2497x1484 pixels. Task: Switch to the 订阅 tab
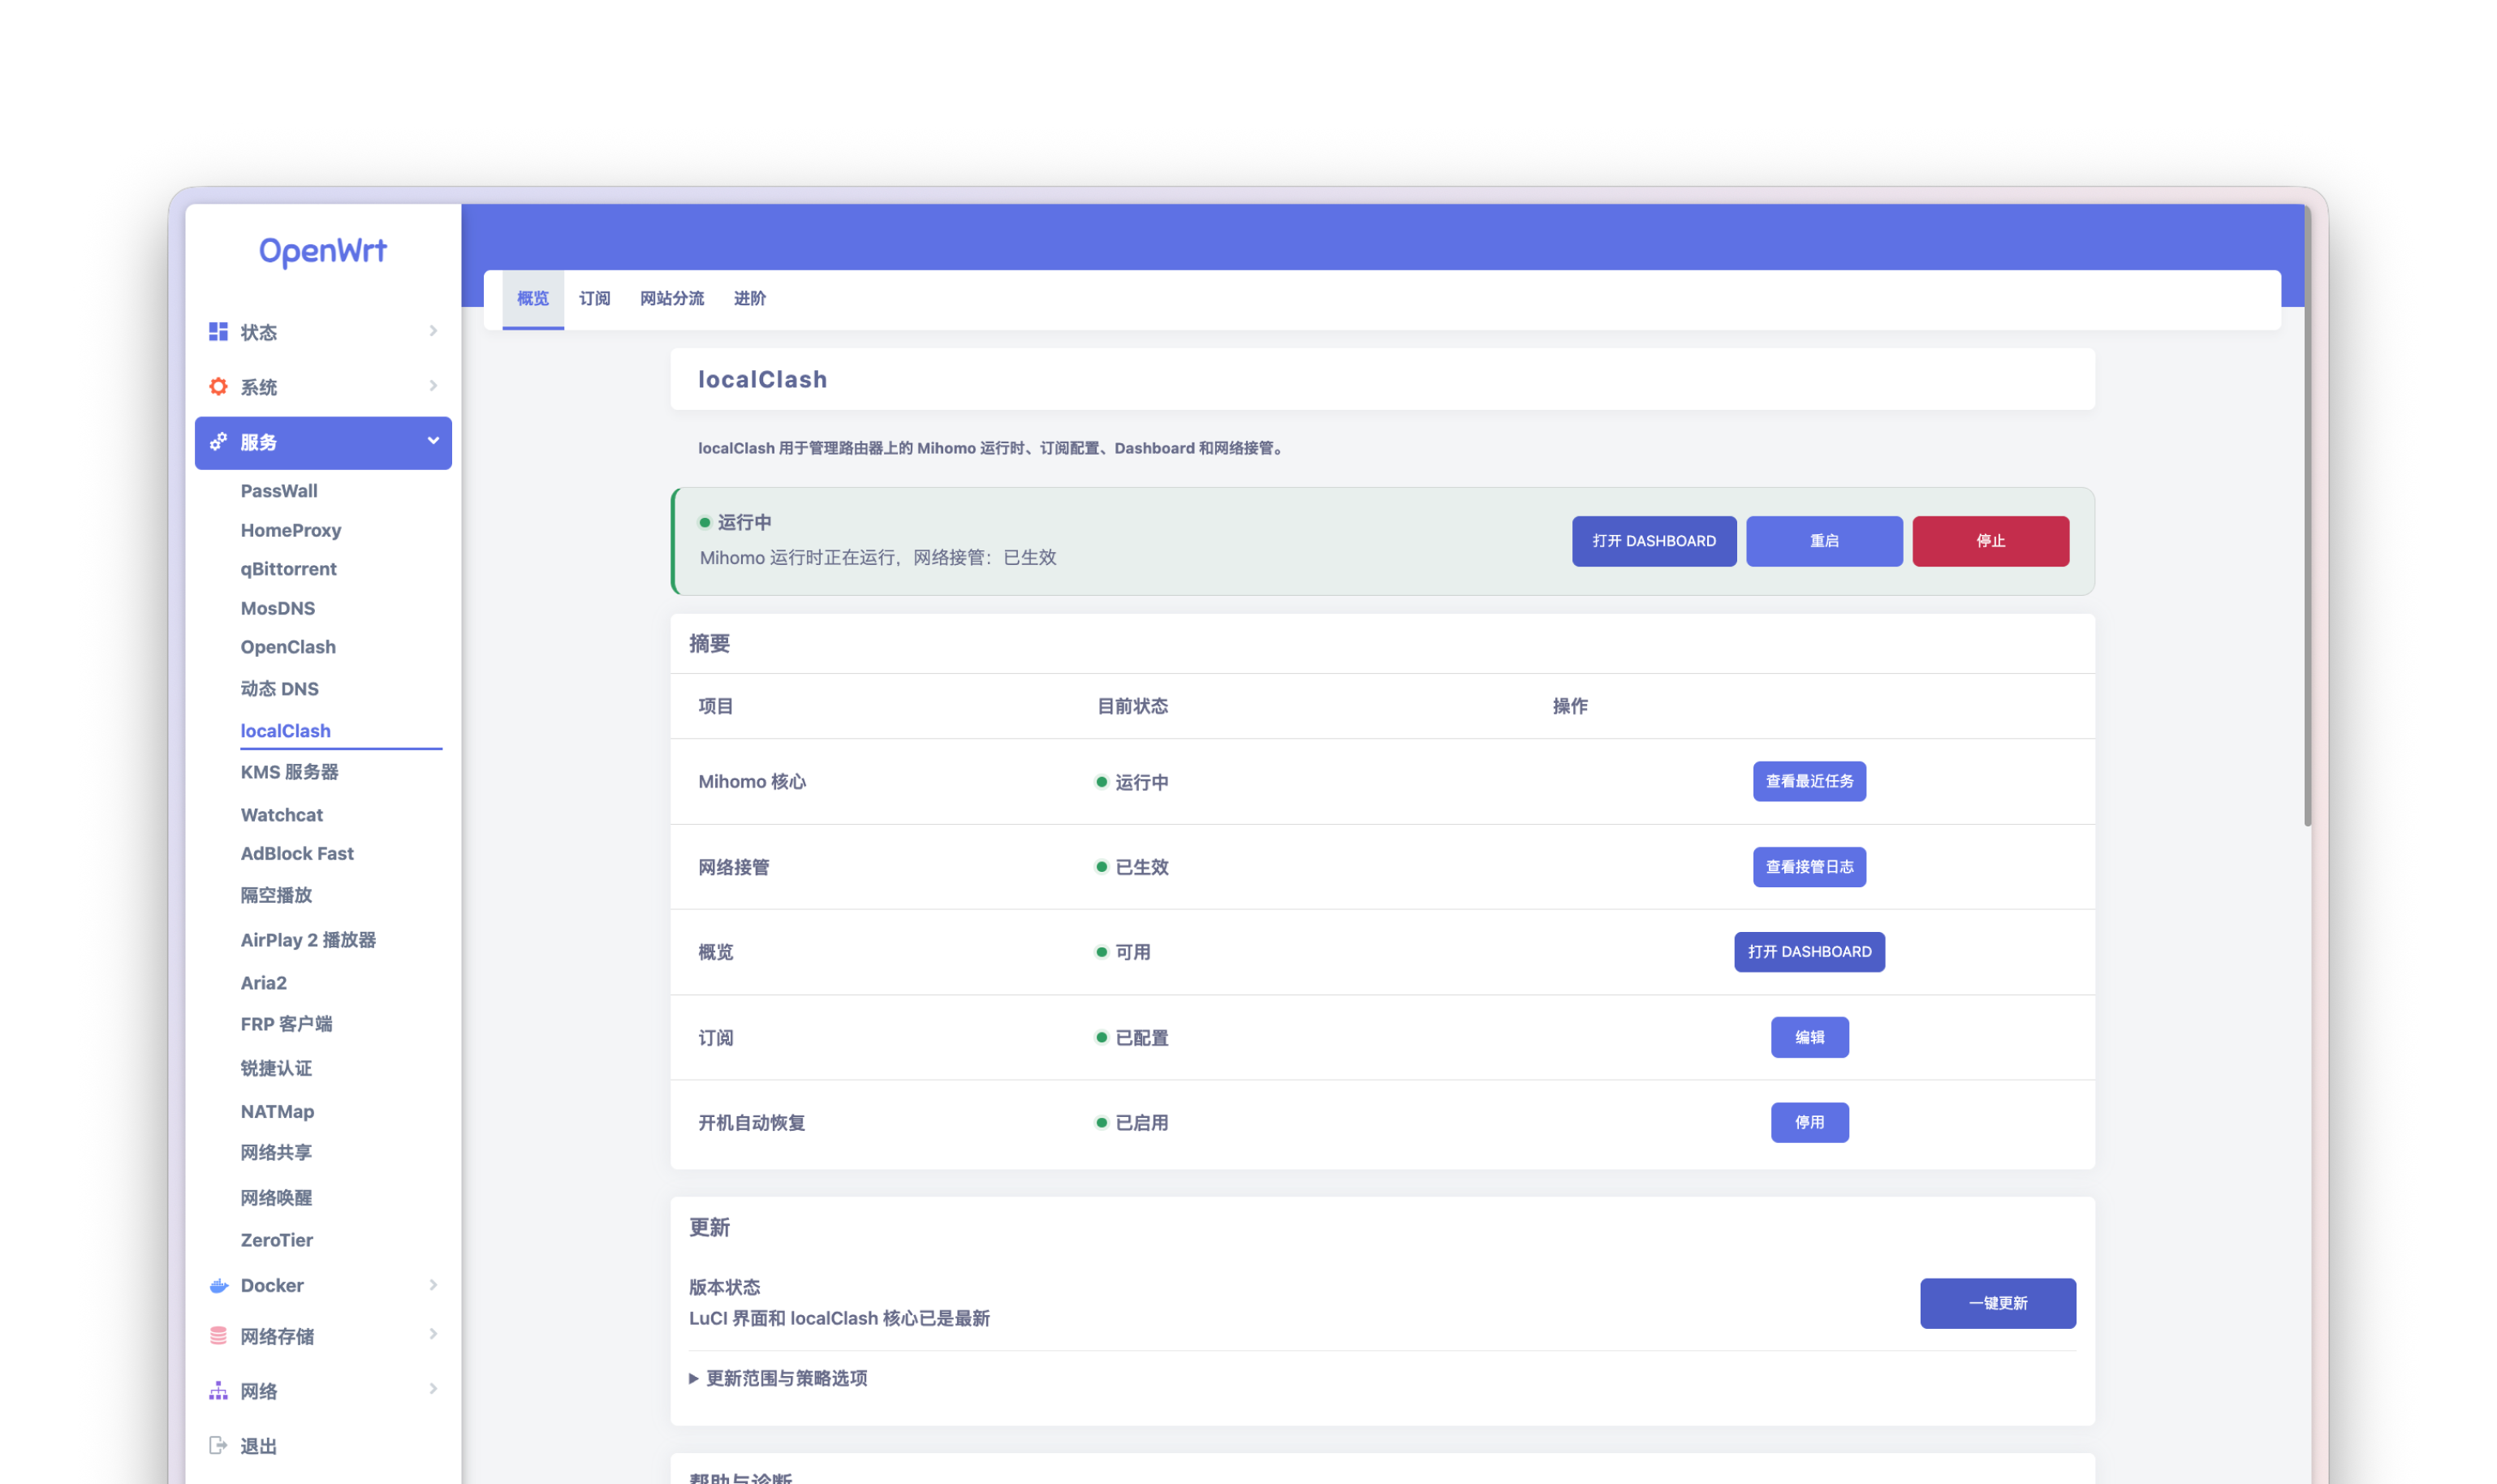coord(595,299)
